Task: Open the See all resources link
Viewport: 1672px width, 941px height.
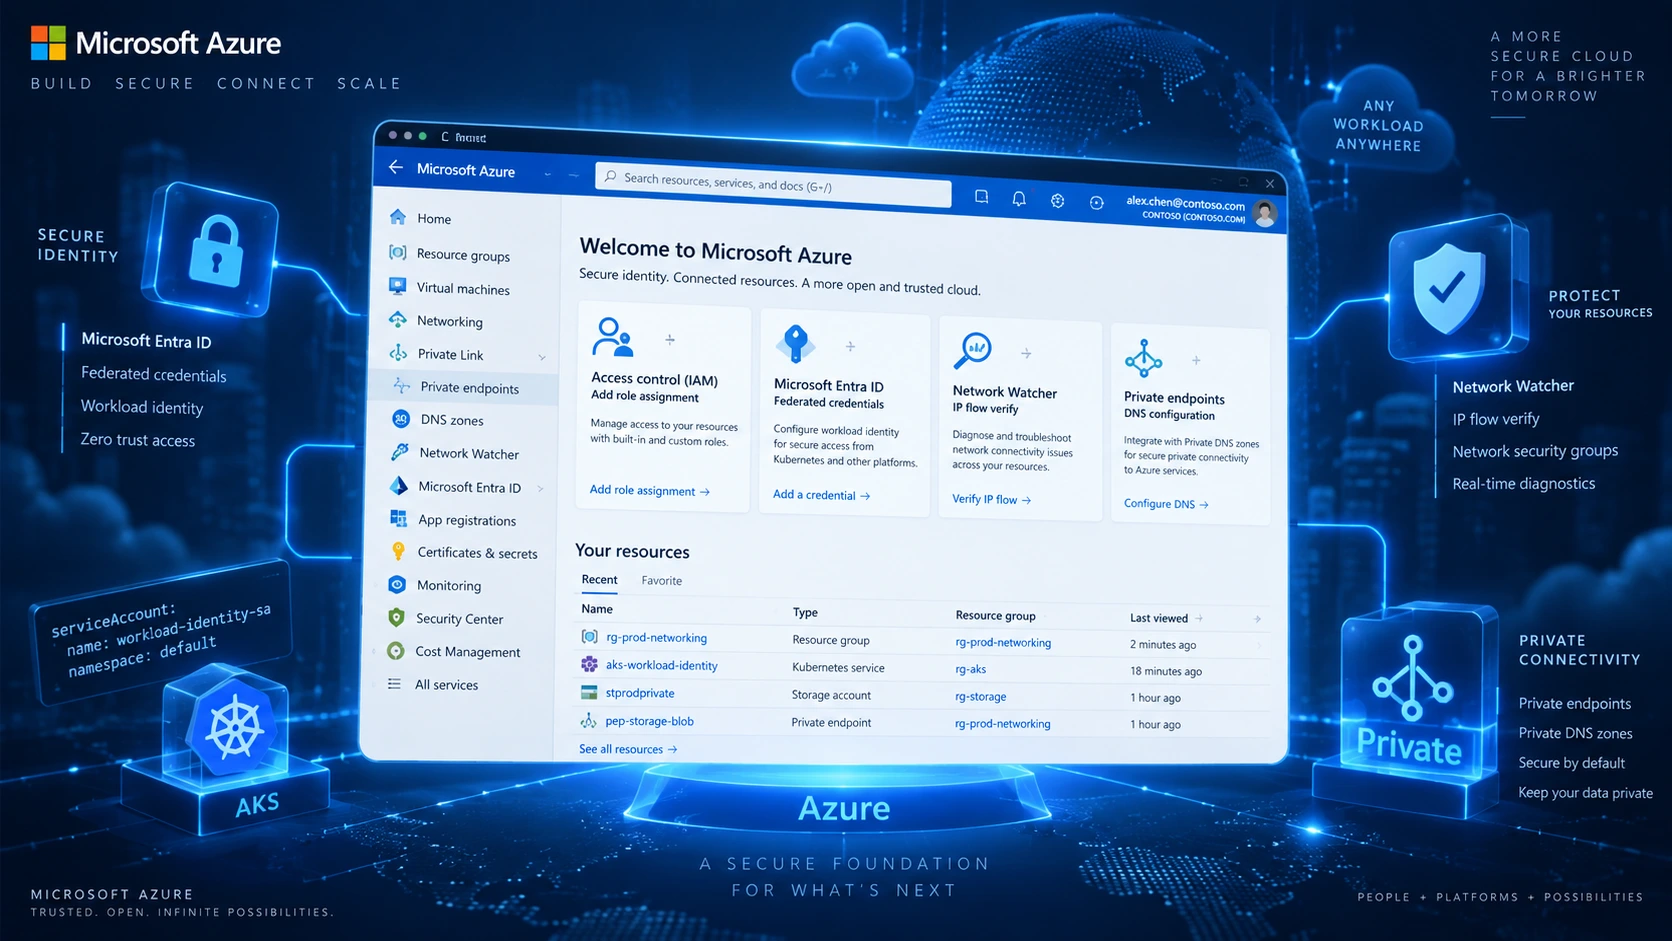Action: coord(628,749)
